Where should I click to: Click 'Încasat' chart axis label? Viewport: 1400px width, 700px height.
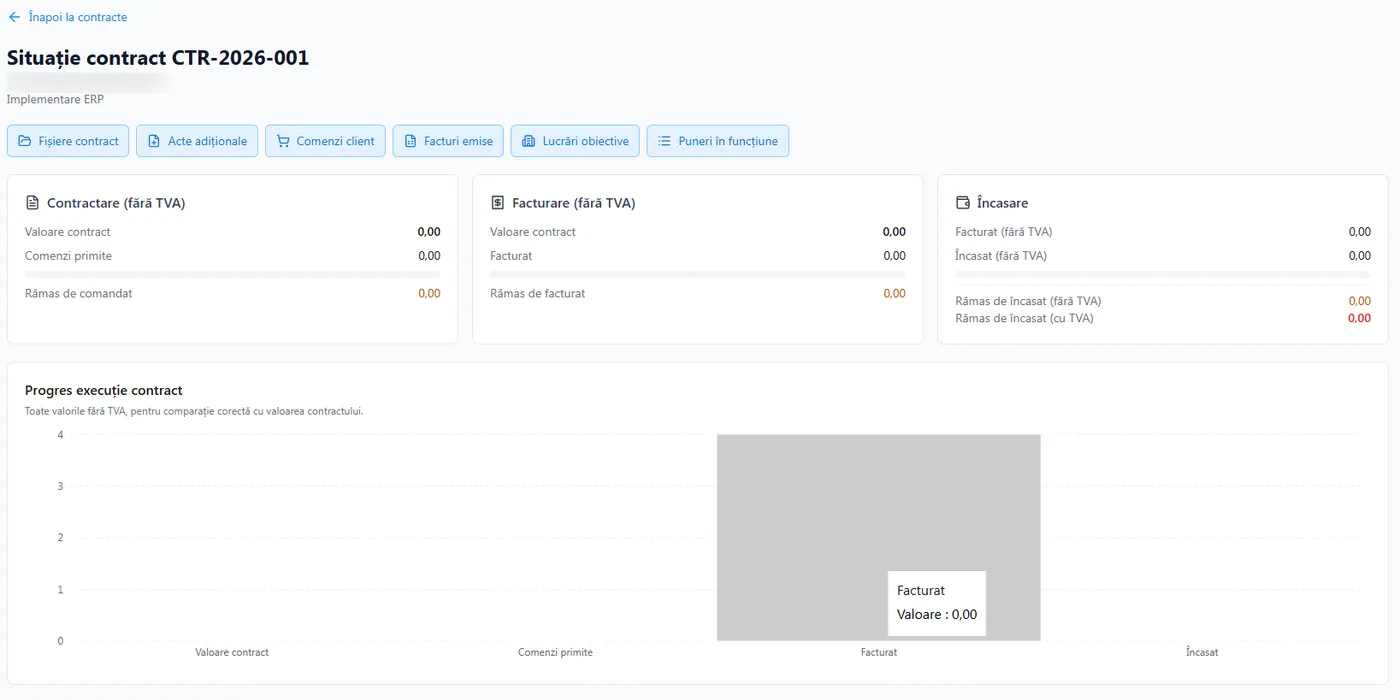[x=1202, y=652]
